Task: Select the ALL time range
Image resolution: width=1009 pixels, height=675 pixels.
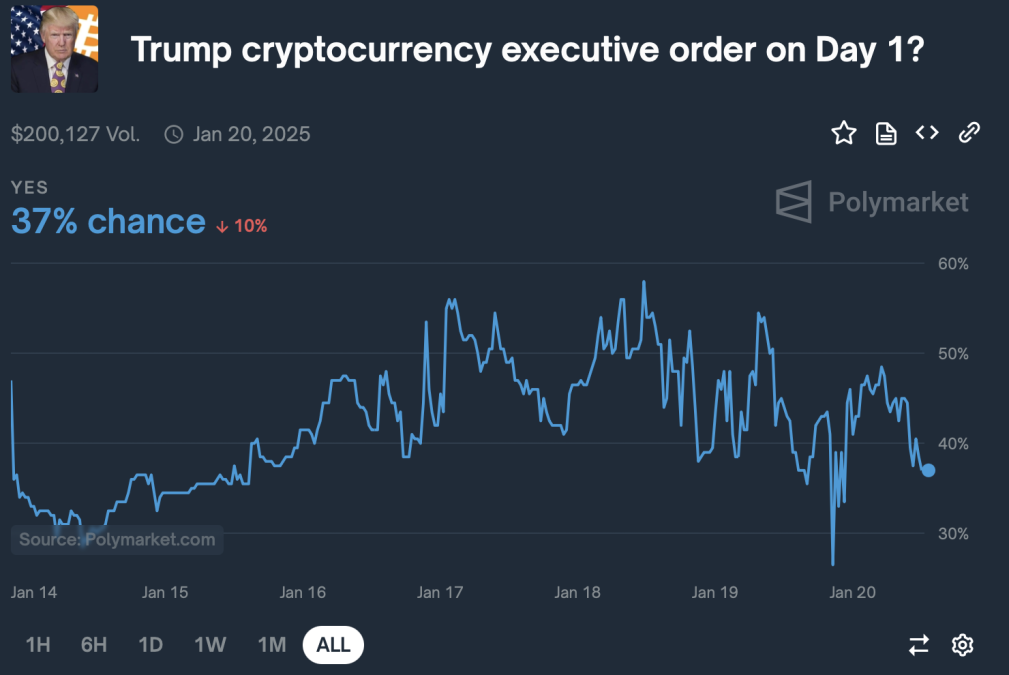Action: 333,645
